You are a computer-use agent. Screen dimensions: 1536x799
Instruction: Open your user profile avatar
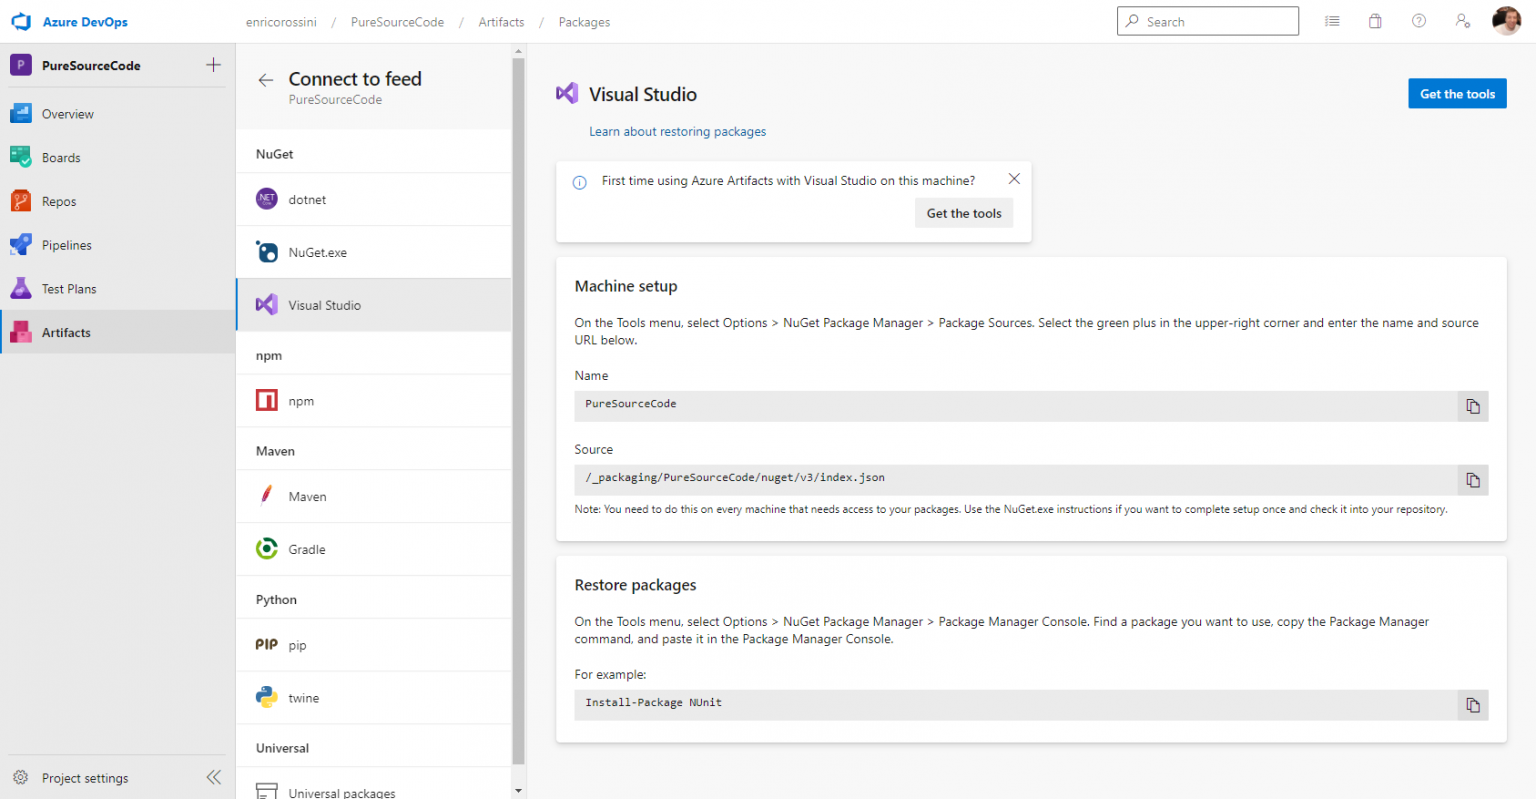[1506, 20]
